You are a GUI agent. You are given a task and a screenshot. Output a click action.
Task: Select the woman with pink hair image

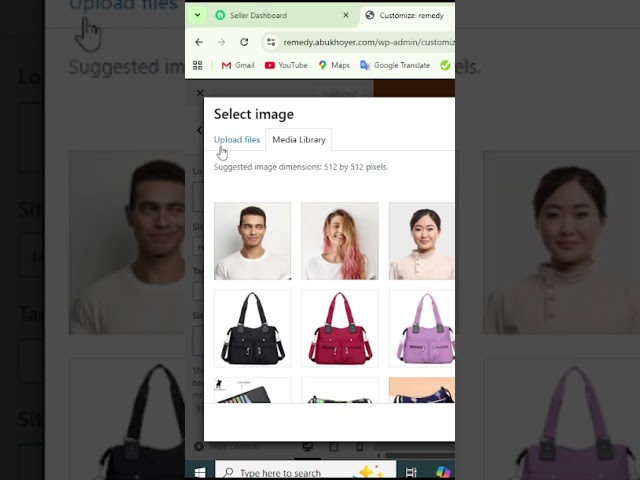(340, 241)
